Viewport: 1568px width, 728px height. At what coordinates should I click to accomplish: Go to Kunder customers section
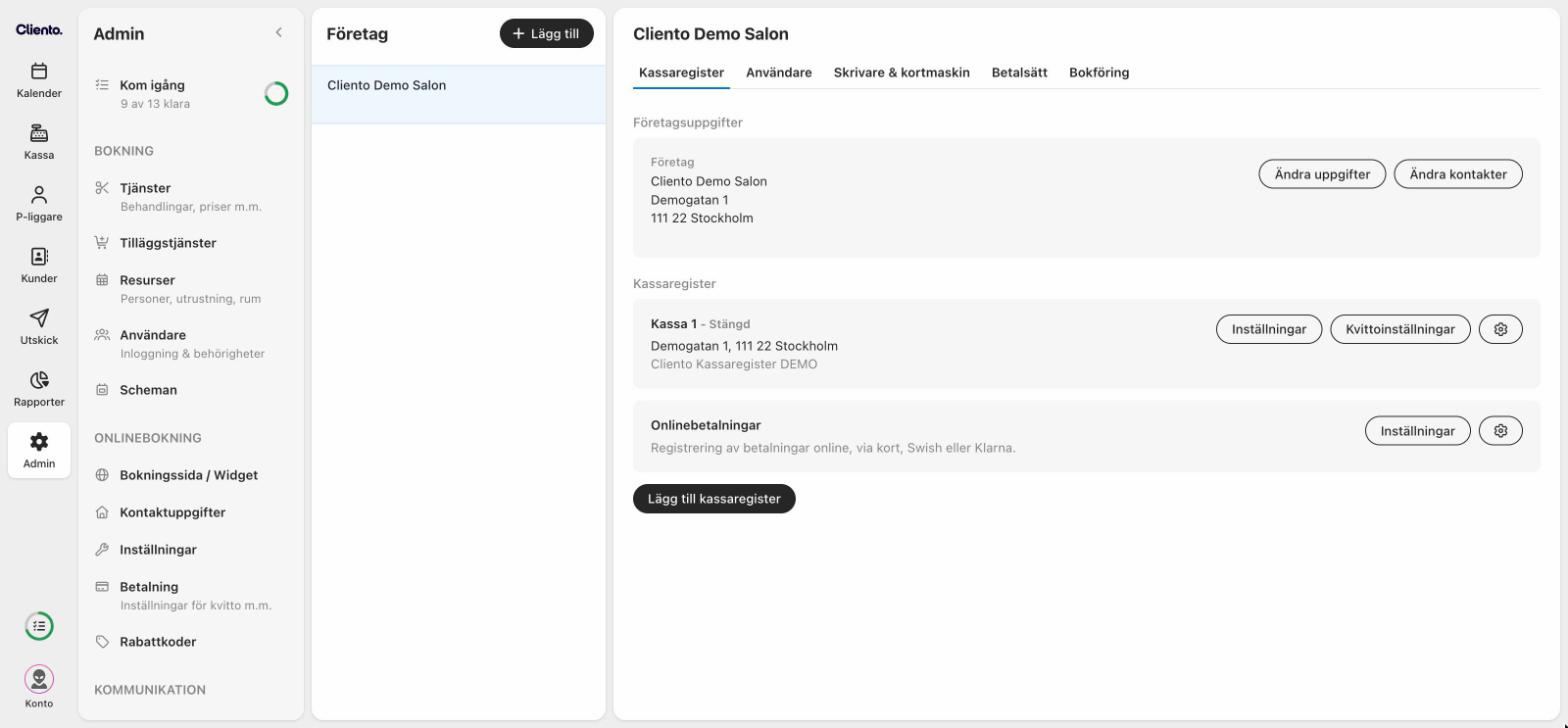[x=39, y=265]
